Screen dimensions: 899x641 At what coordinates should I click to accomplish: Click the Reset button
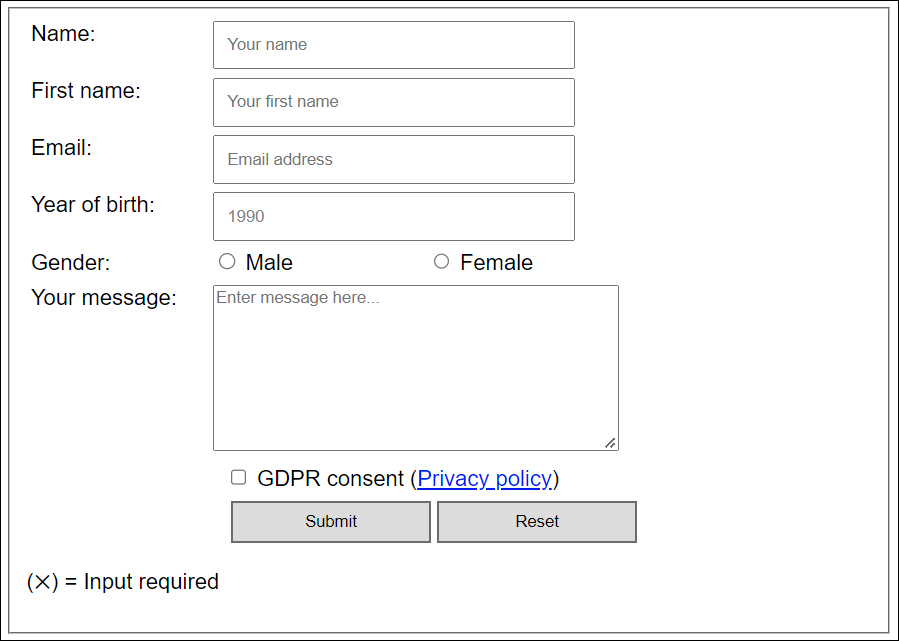click(x=536, y=521)
